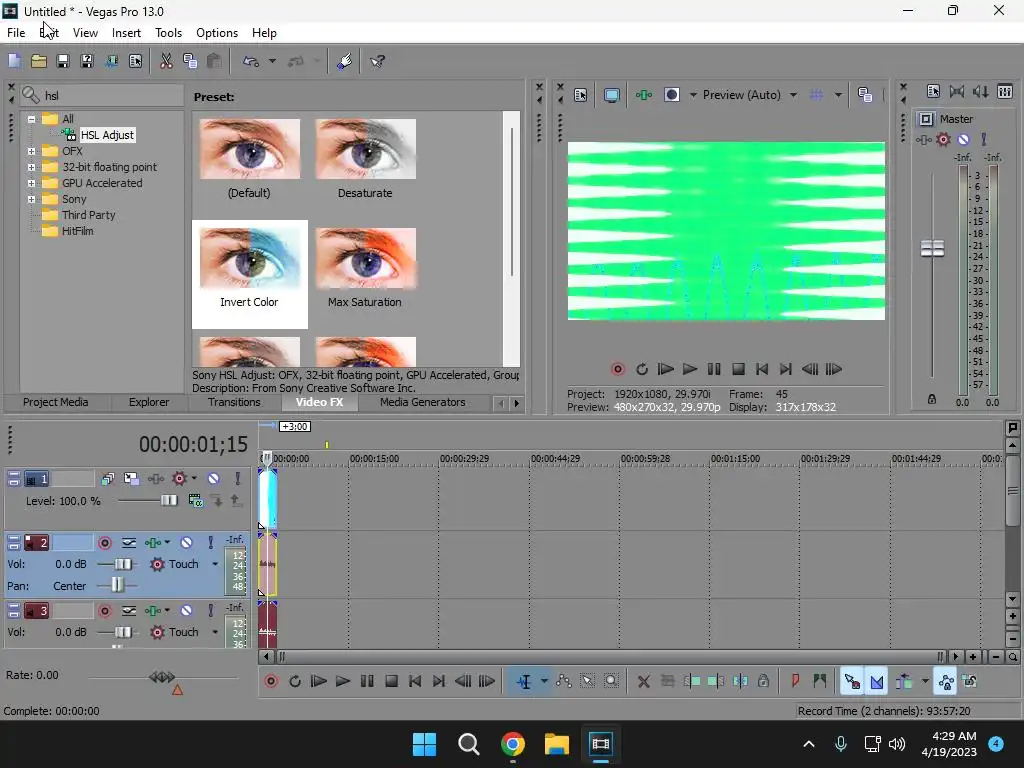1024x768 pixels.
Task: Toggle auto ripple in timeline toolbar
Action: coord(904,682)
